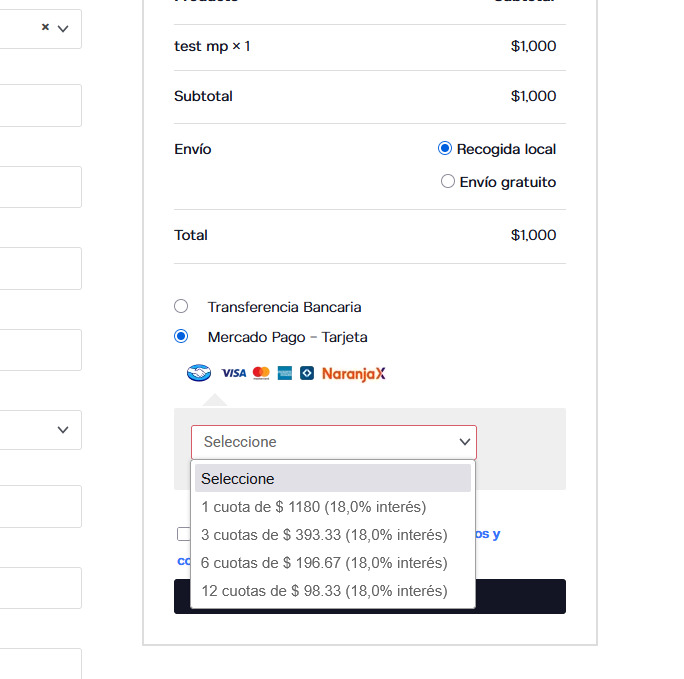Select Envío gratuito shipping option

[x=448, y=181]
